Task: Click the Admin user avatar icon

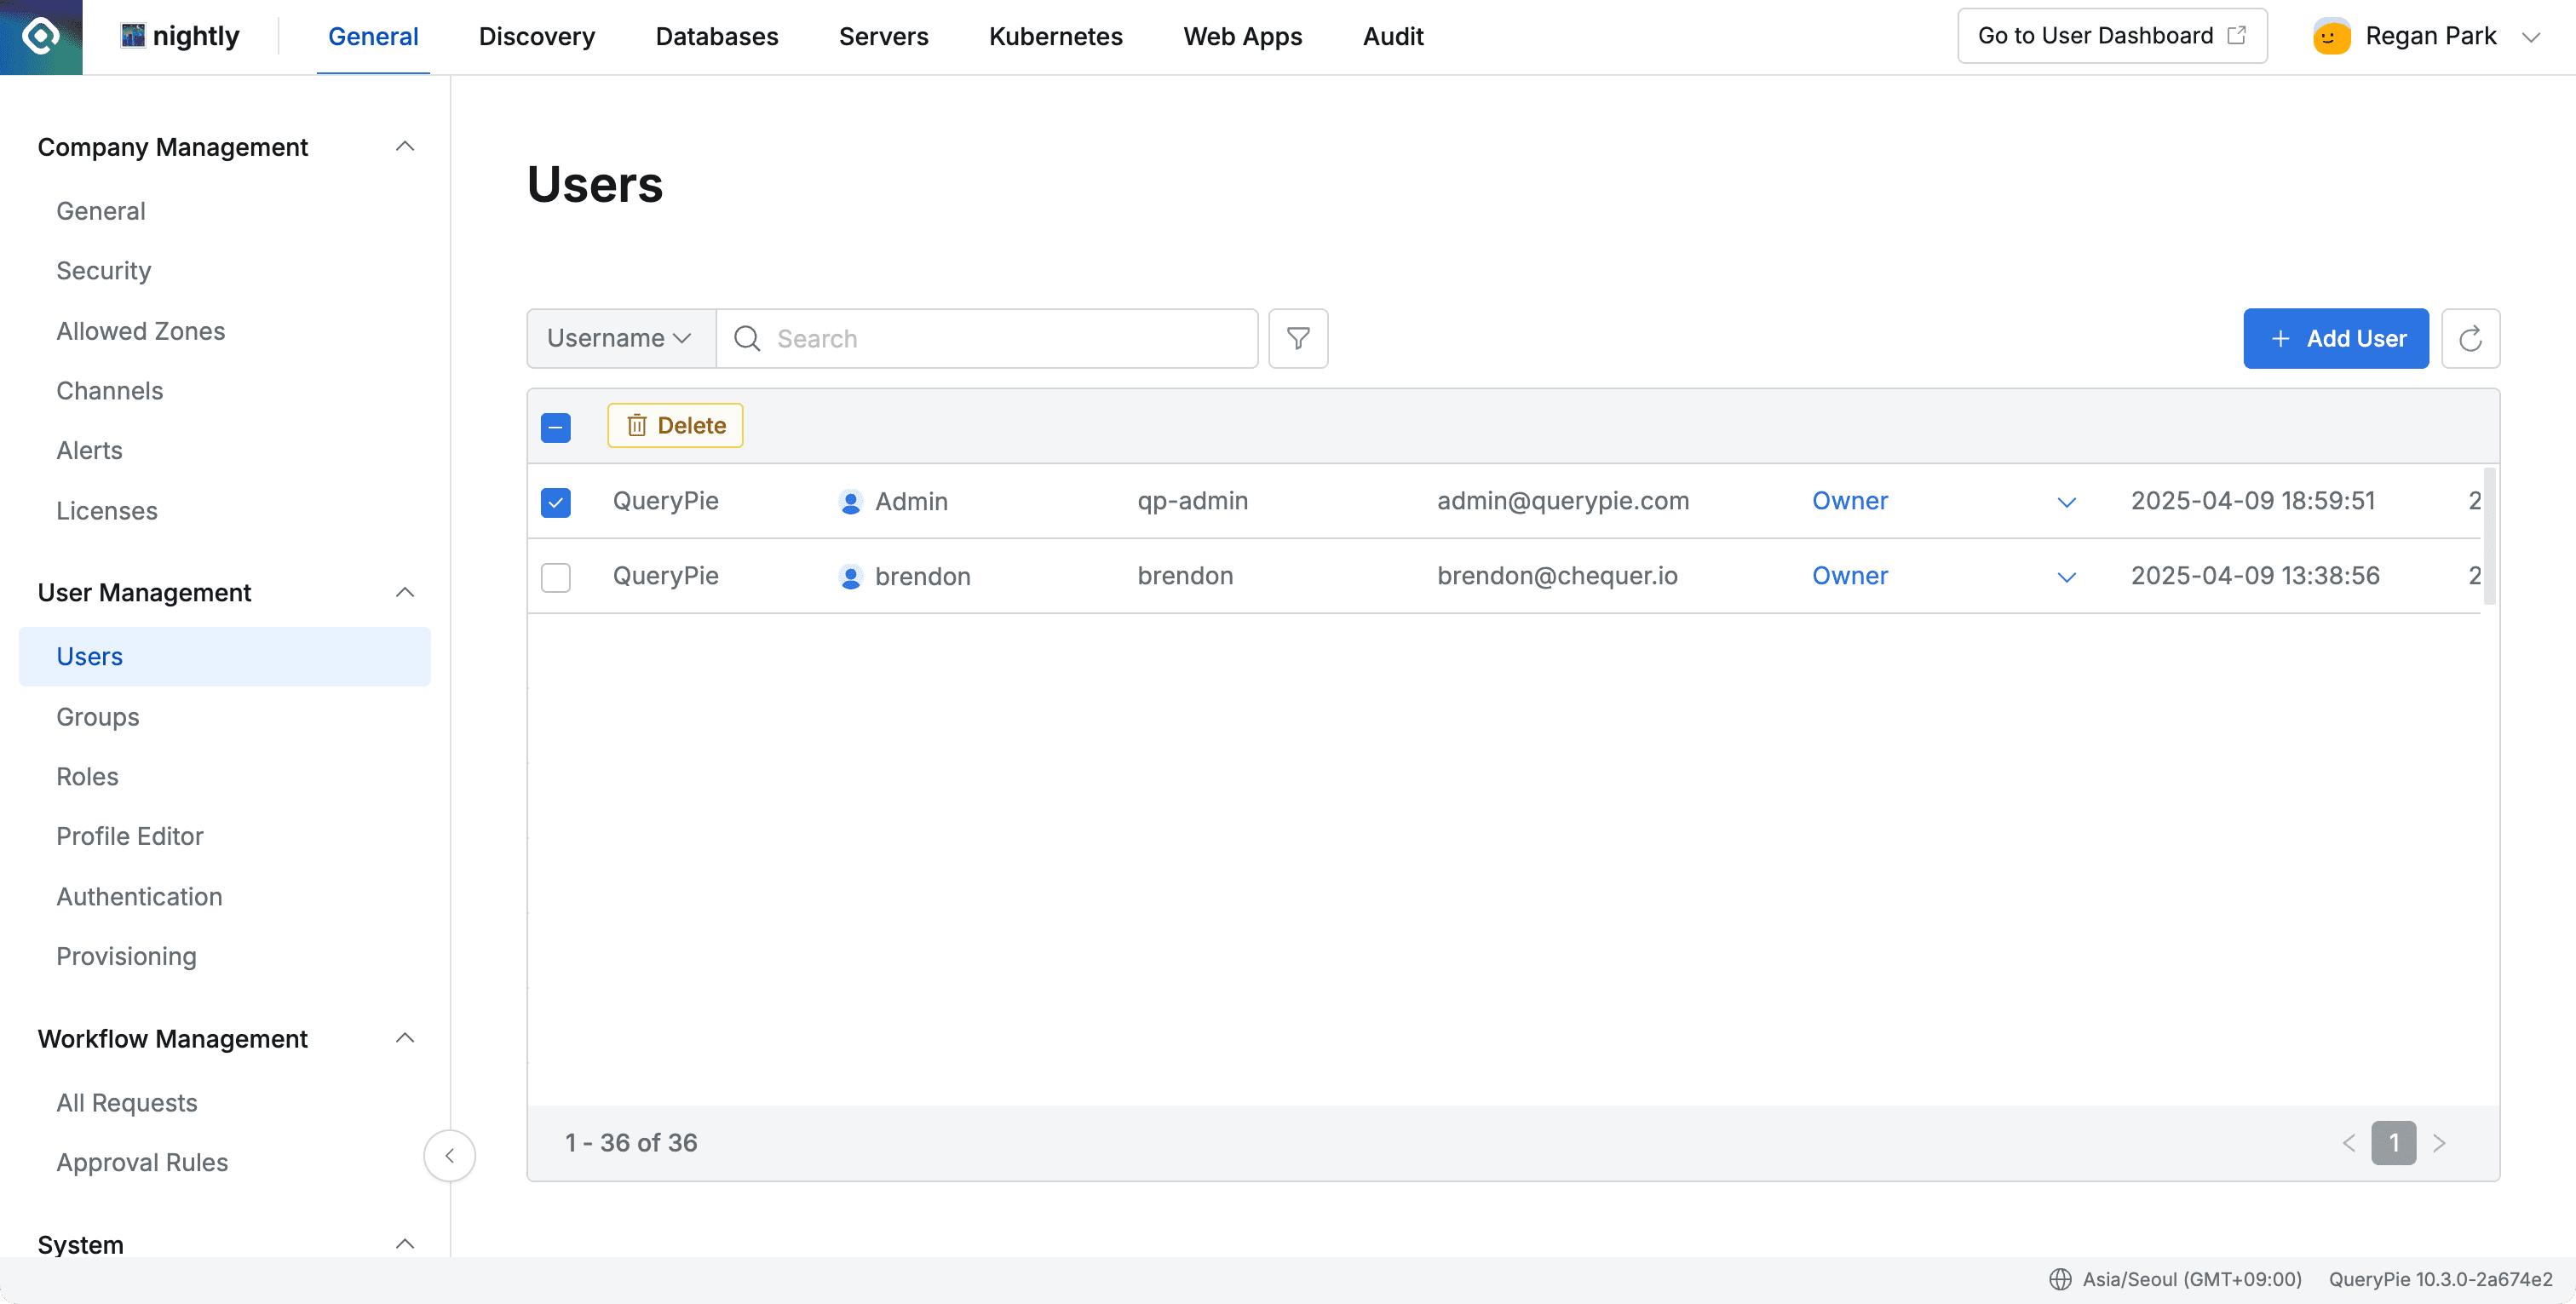Action: tap(850, 502)
